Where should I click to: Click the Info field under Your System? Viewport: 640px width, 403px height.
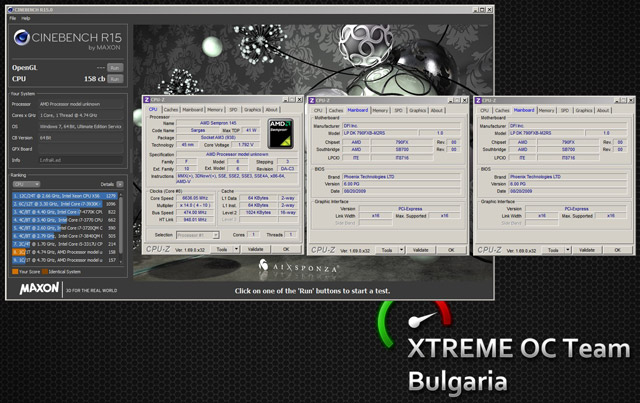(x=81, y=160)
